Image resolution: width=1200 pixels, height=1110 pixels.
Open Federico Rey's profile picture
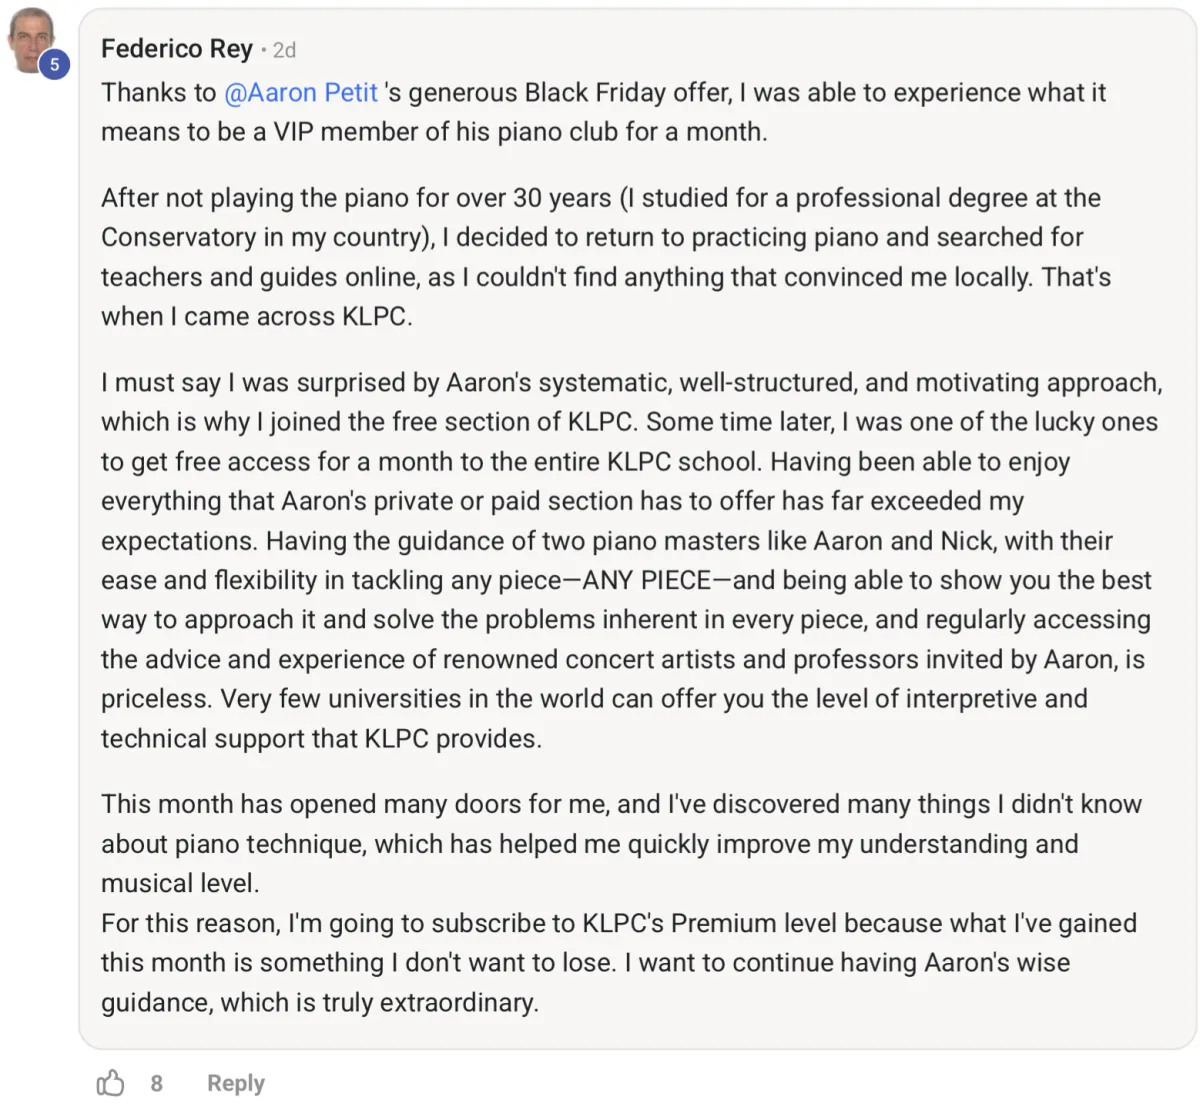29,37
